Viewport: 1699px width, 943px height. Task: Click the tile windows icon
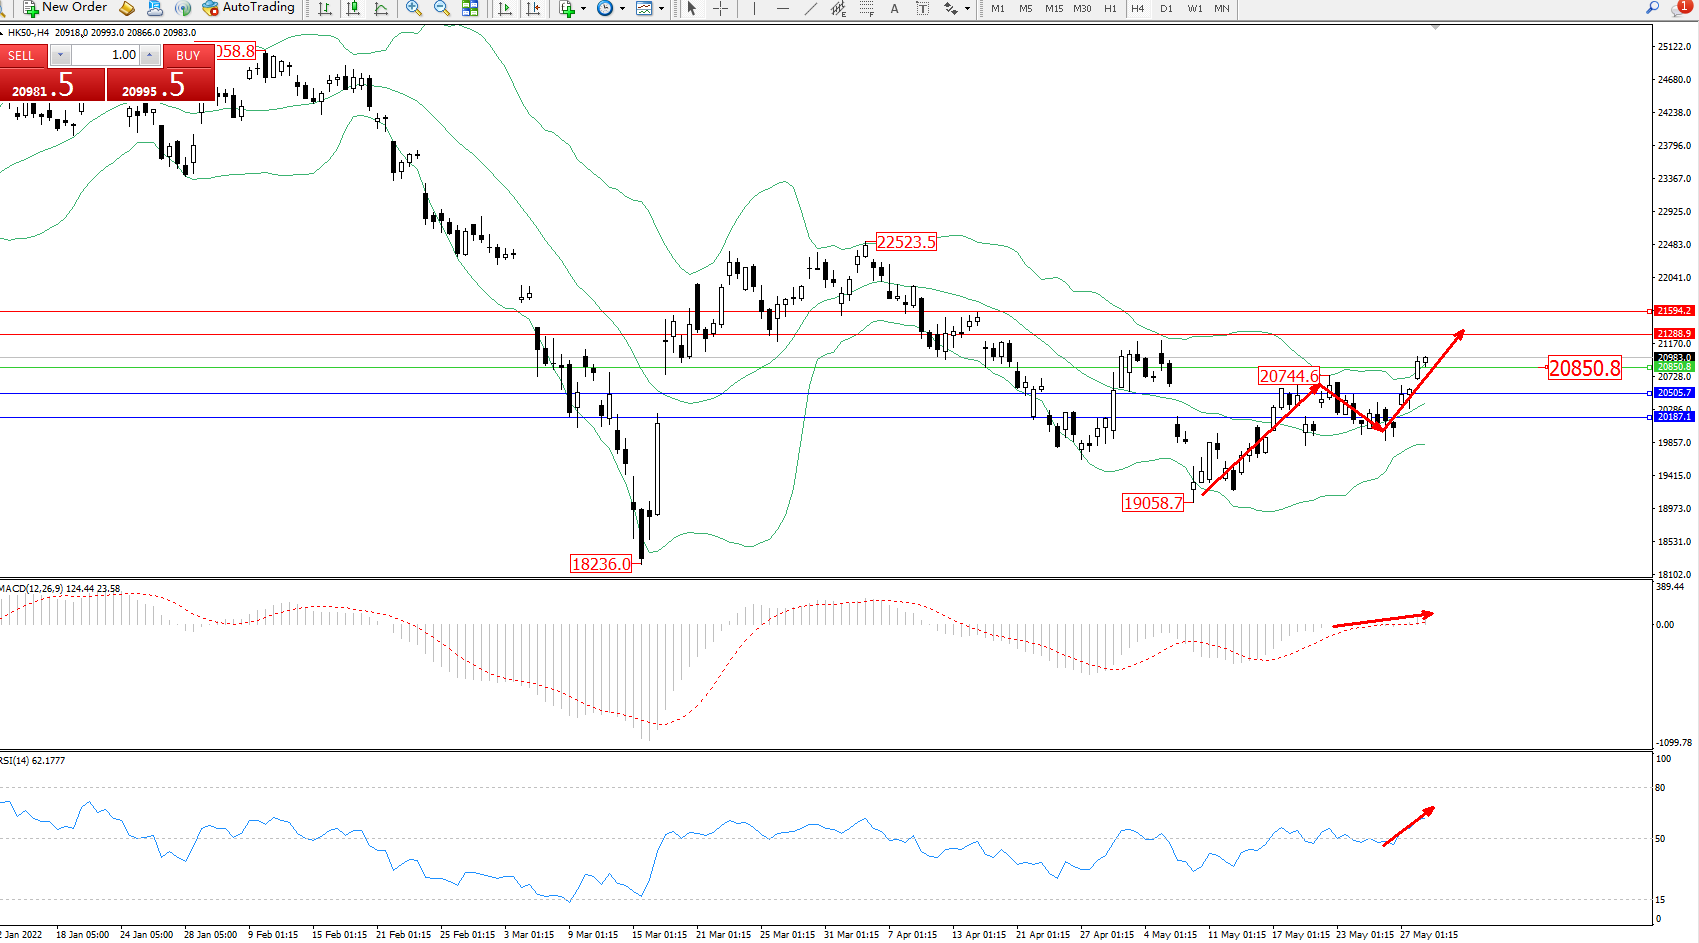470,8
